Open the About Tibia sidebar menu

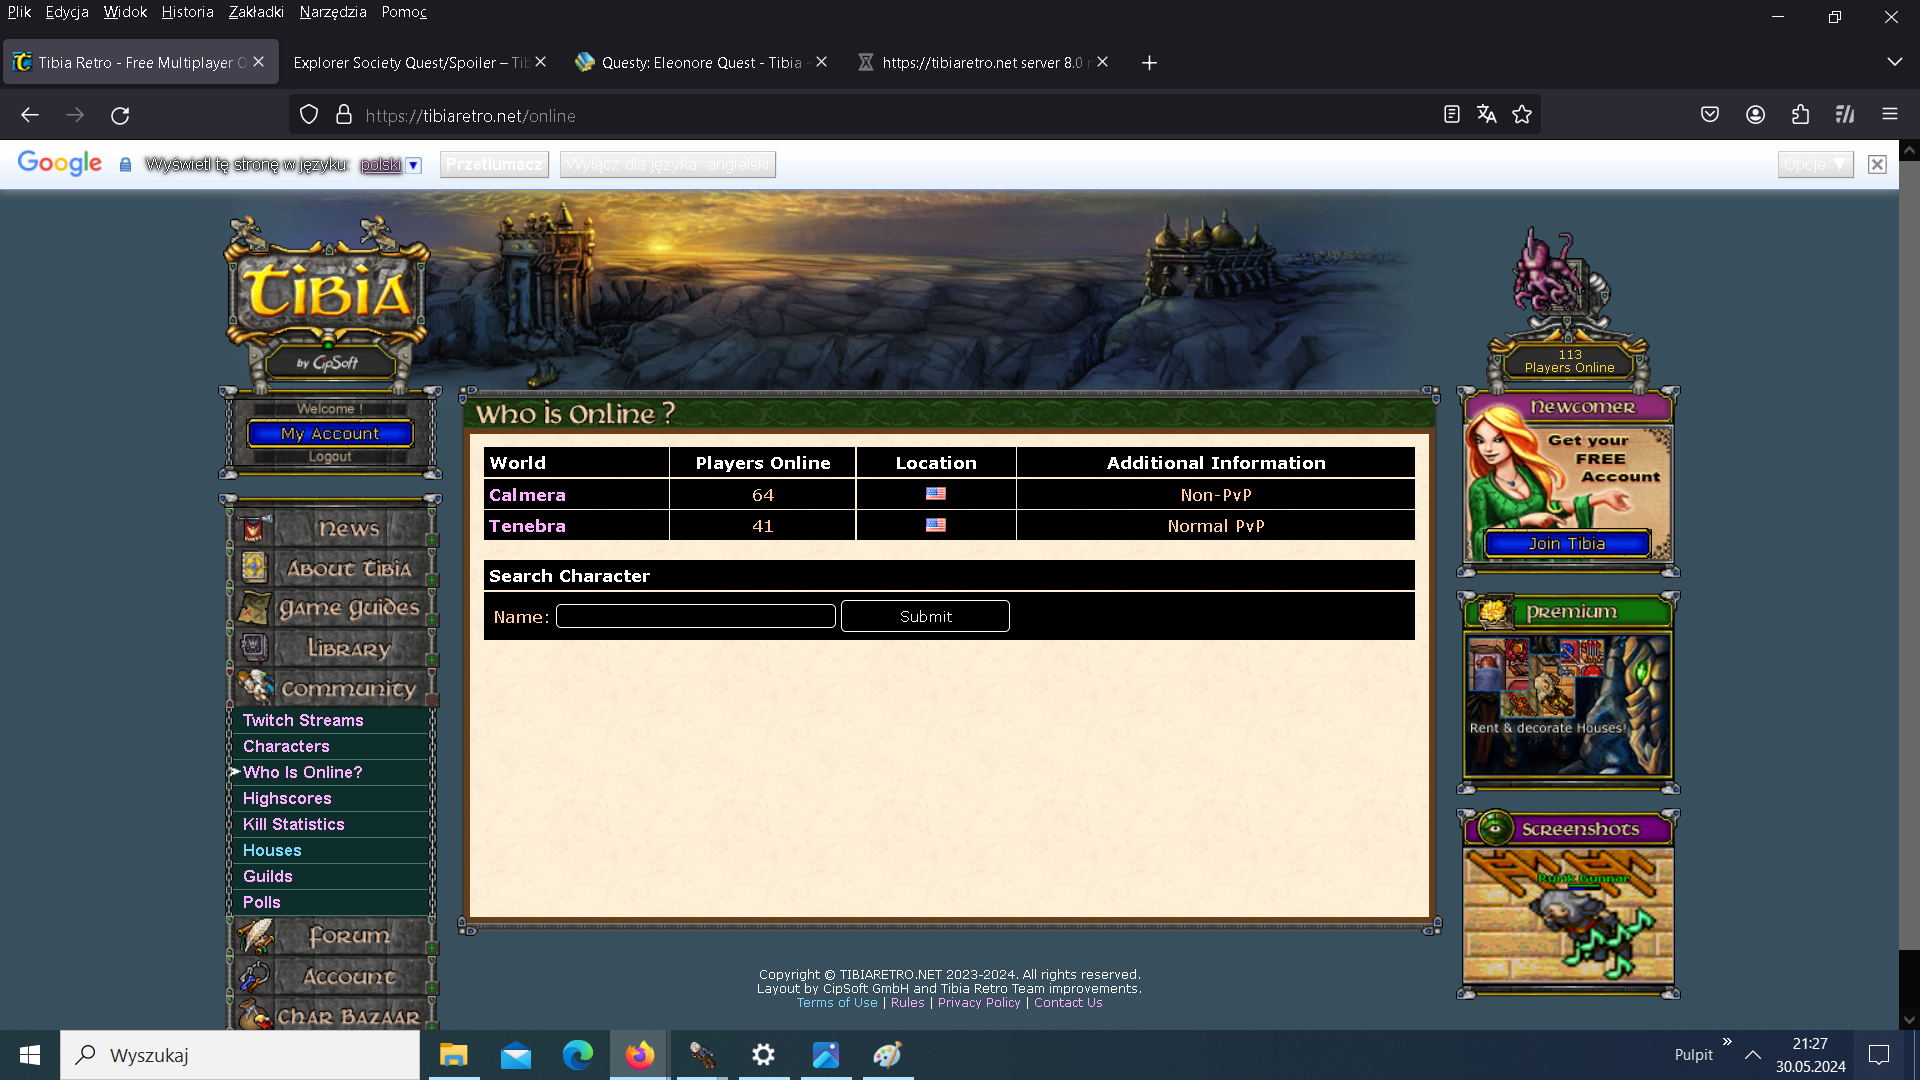click(332, 568)
